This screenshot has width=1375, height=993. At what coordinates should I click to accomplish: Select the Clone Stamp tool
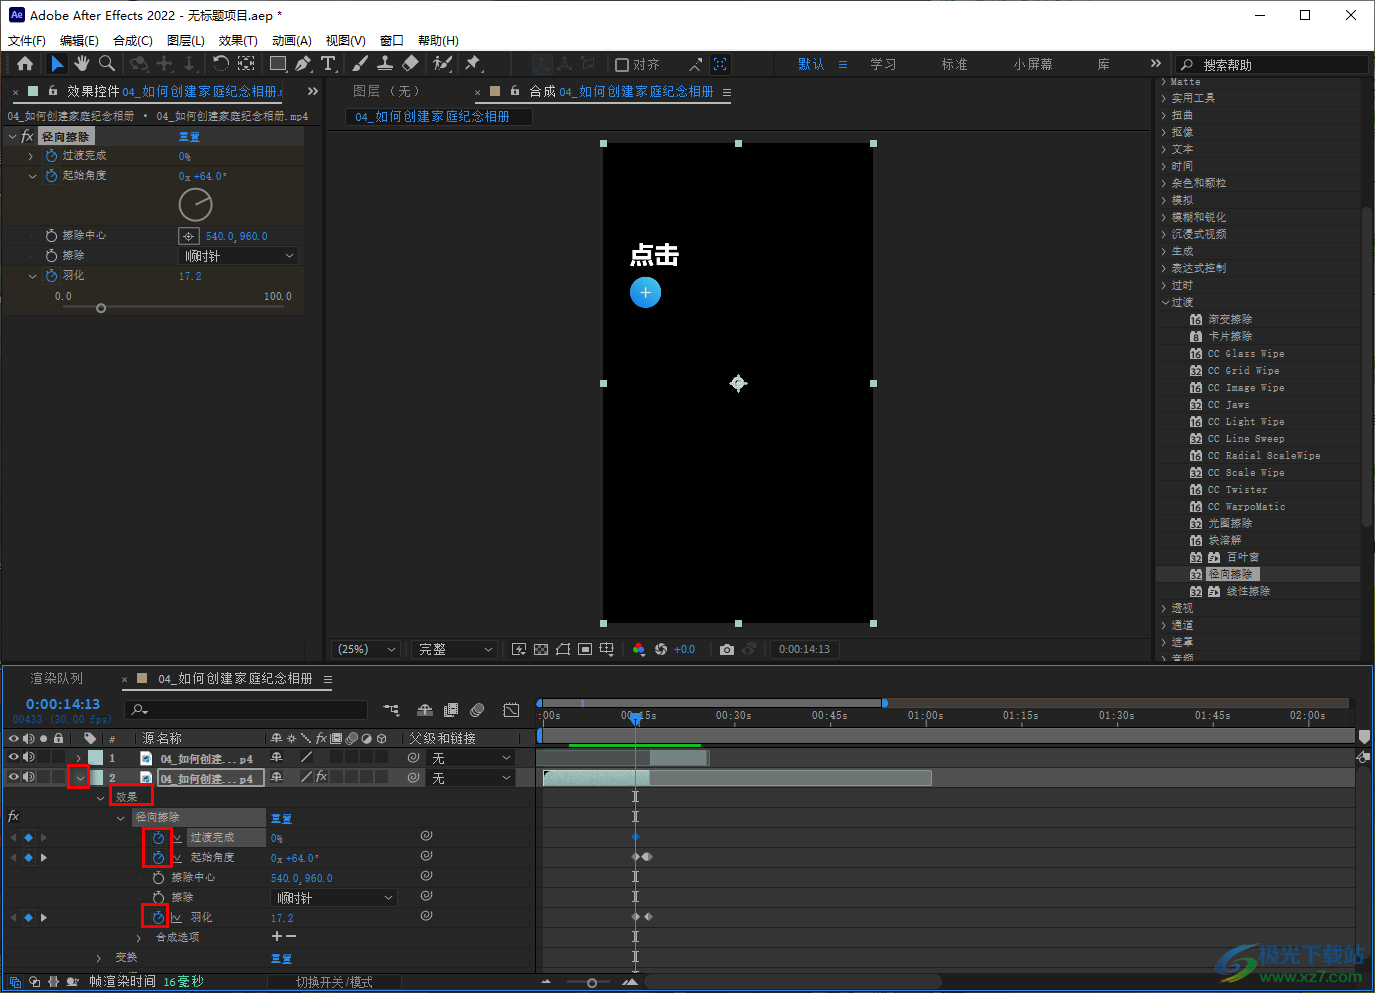pos(384,64)
